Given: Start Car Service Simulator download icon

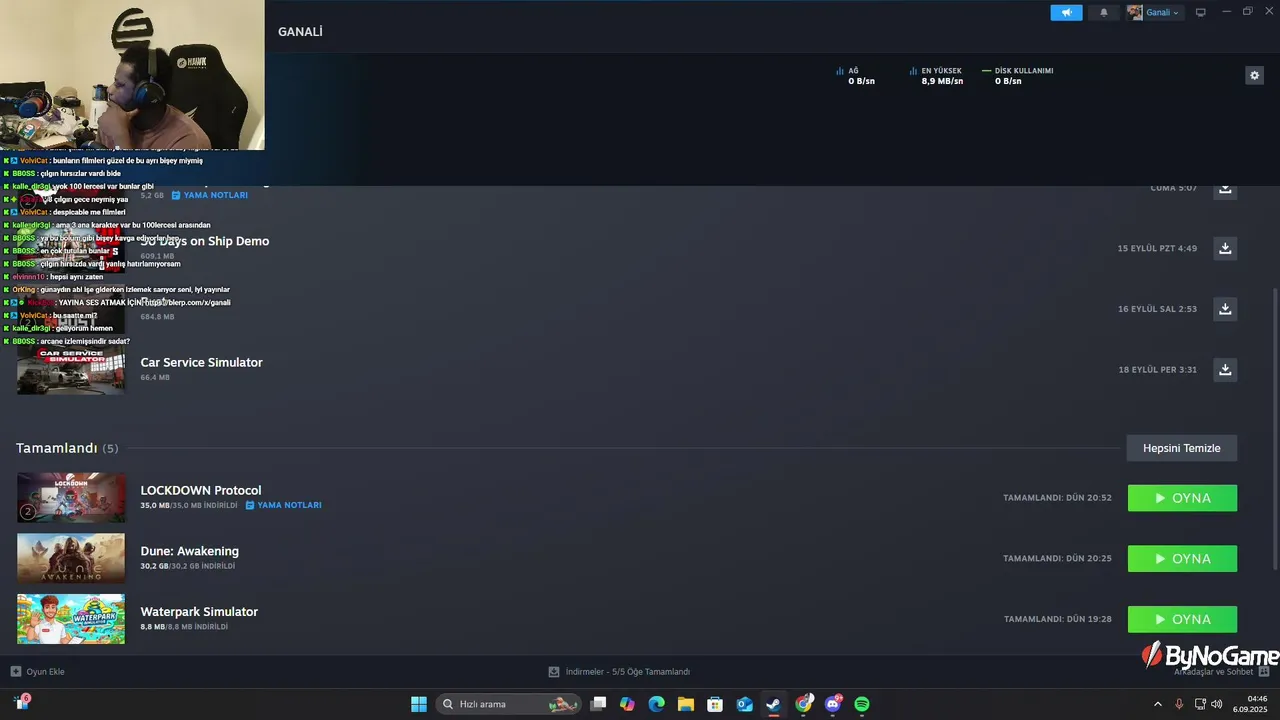Looking at the screenshot, I should [1225, 370].
